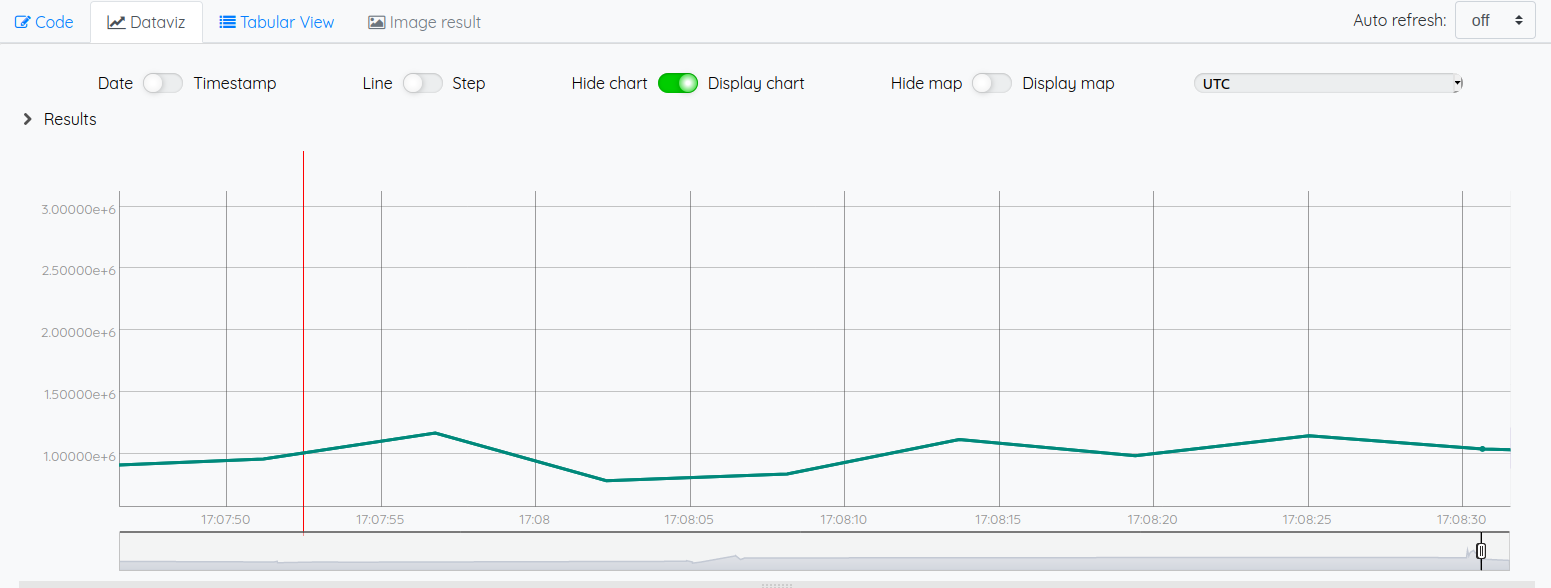Click the 17:08 time label
This screenshot has width=1551, height=588.
coord(535,520)
